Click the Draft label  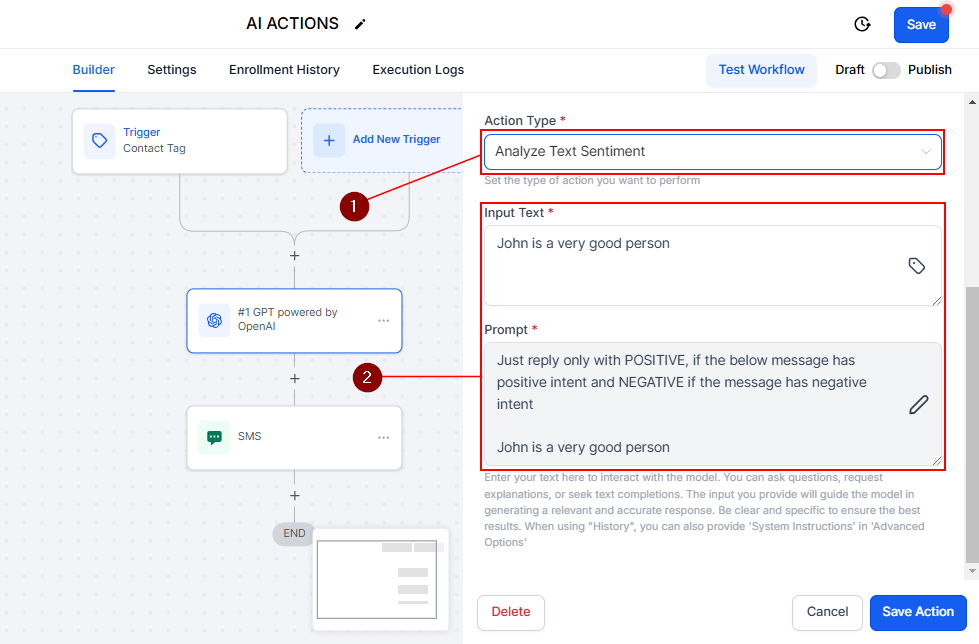click(x=850, y=70)
